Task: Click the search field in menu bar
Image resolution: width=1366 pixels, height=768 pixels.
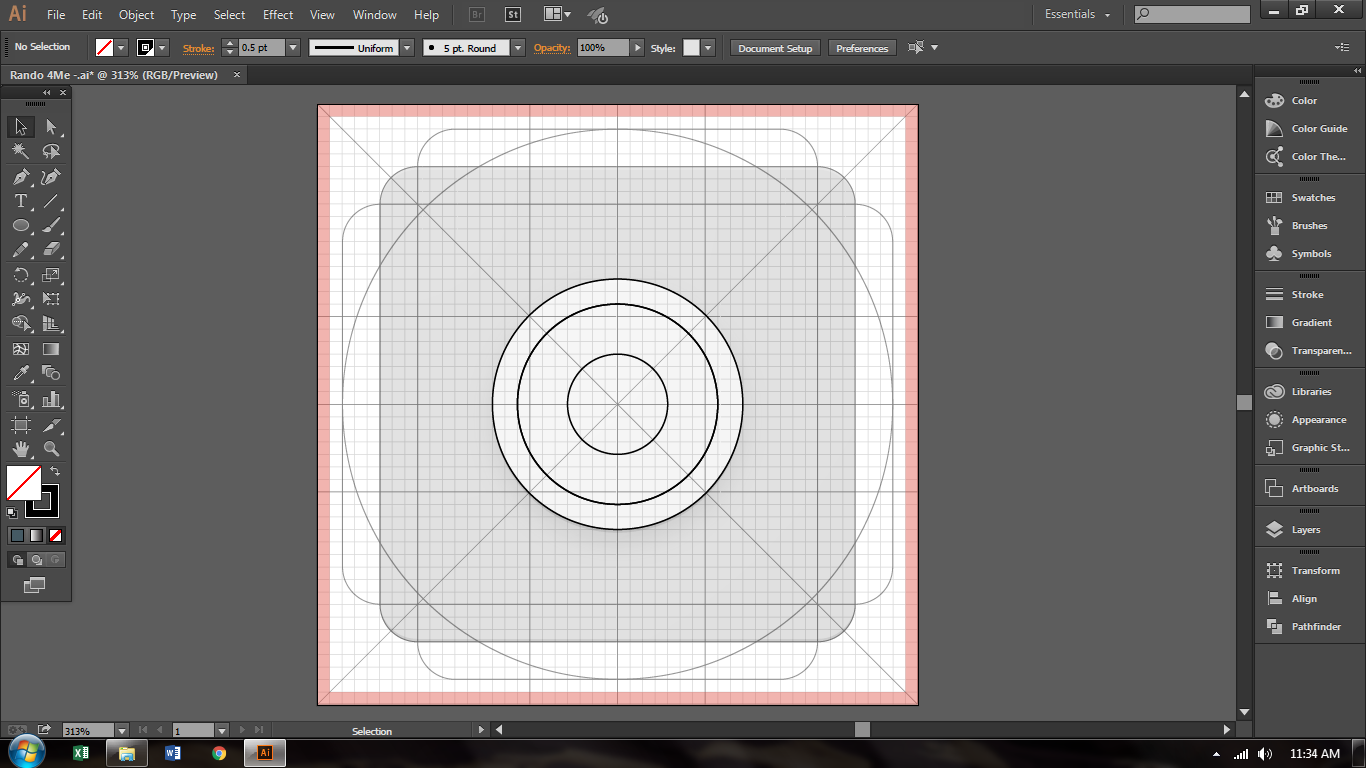Action: [x=1192, y=15]
